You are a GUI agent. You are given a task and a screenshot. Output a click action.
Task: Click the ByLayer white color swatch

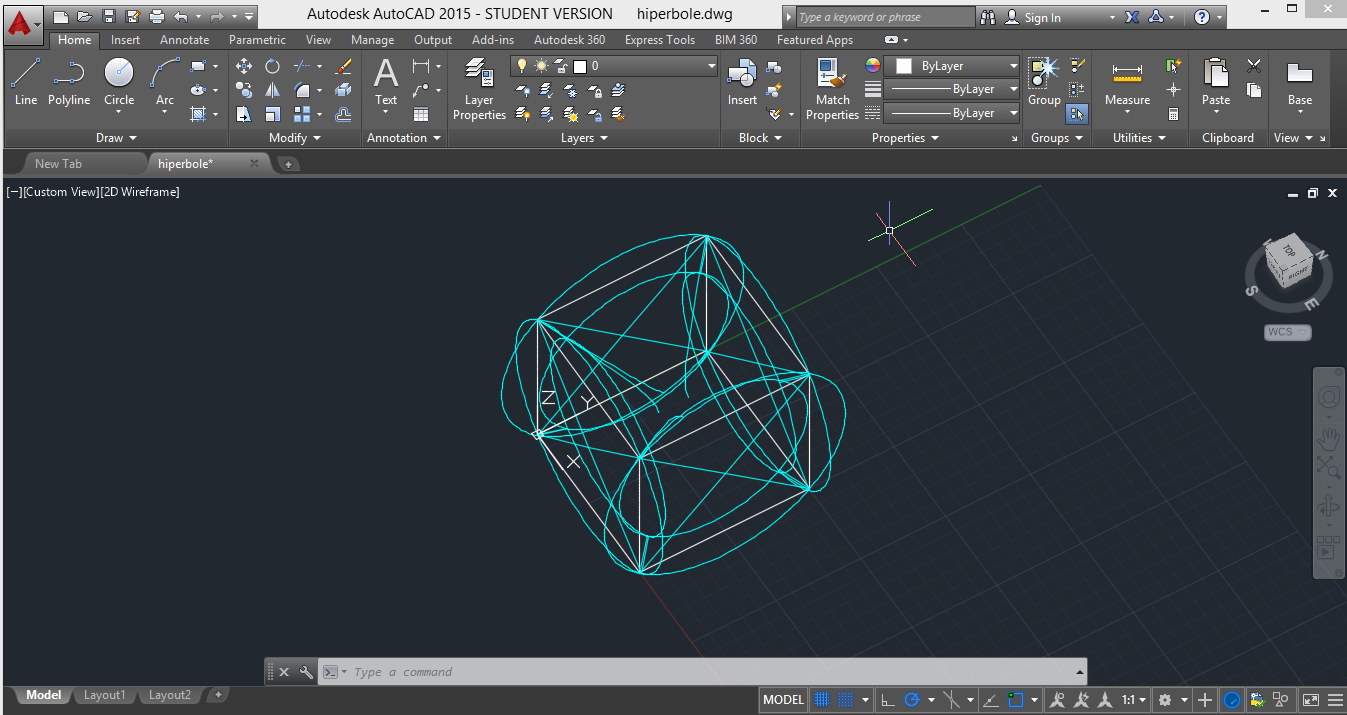[904, 66]
